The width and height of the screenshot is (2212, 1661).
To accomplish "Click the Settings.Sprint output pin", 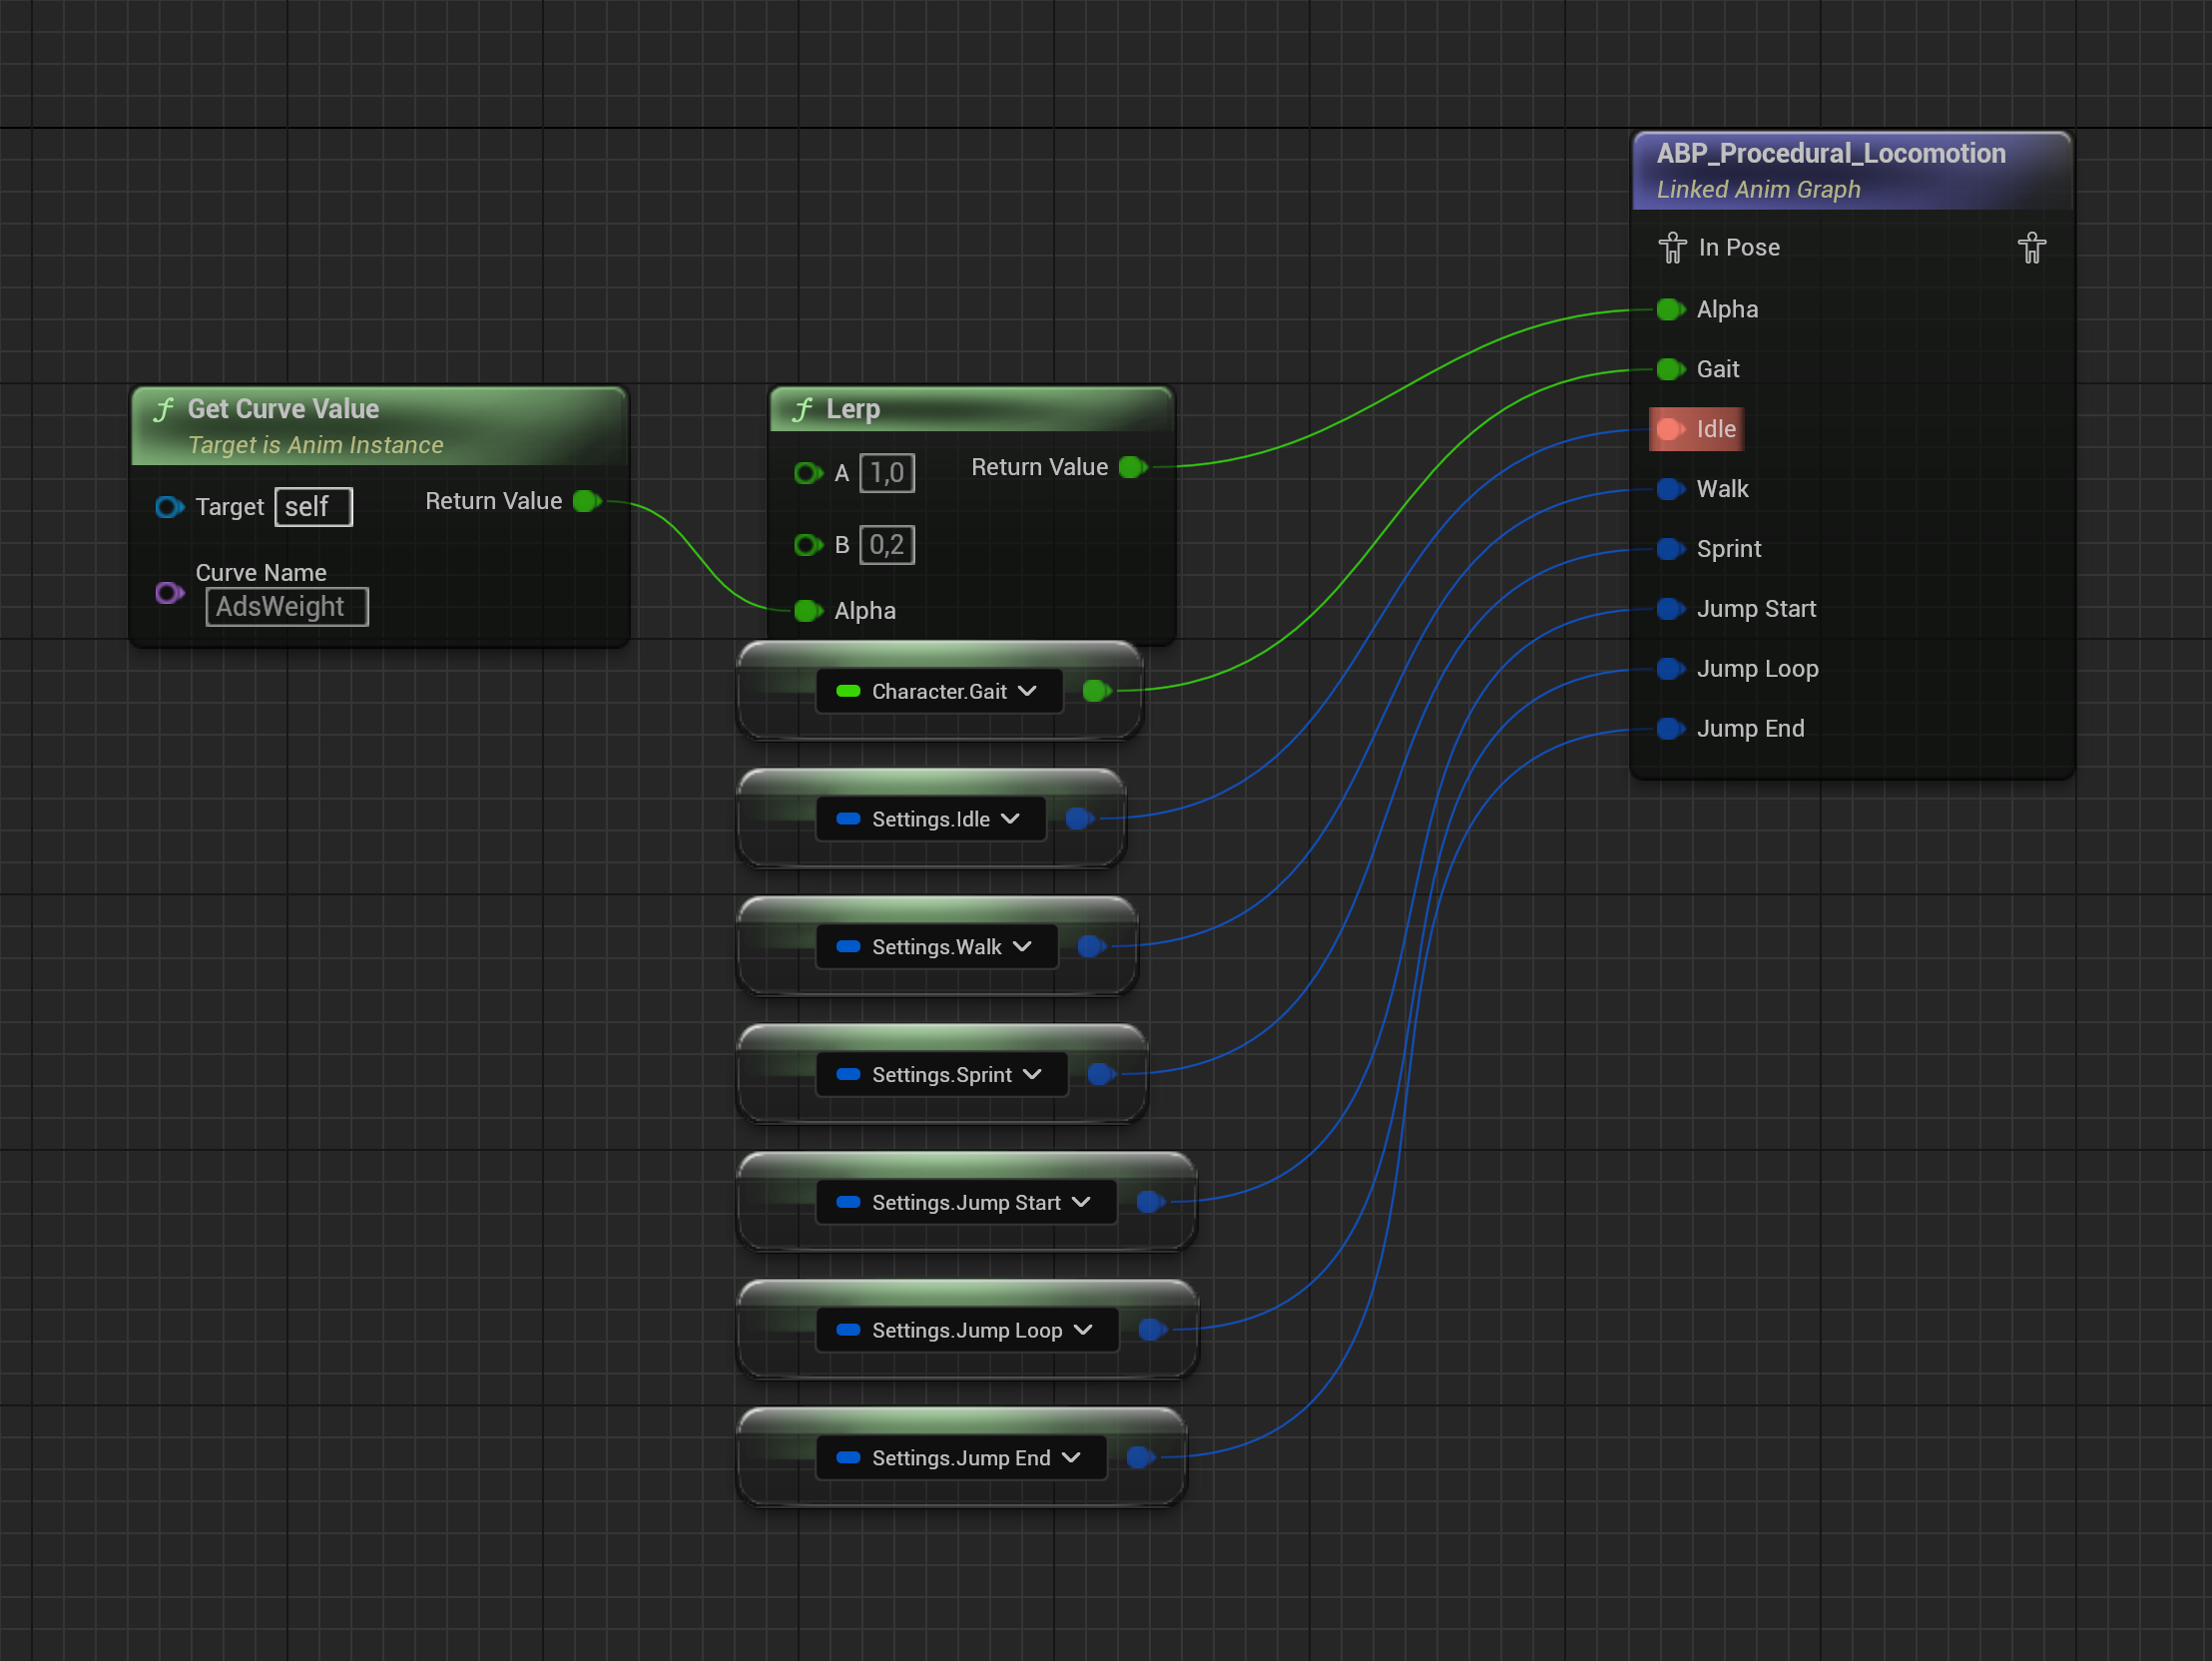I will (1101, 1075).
